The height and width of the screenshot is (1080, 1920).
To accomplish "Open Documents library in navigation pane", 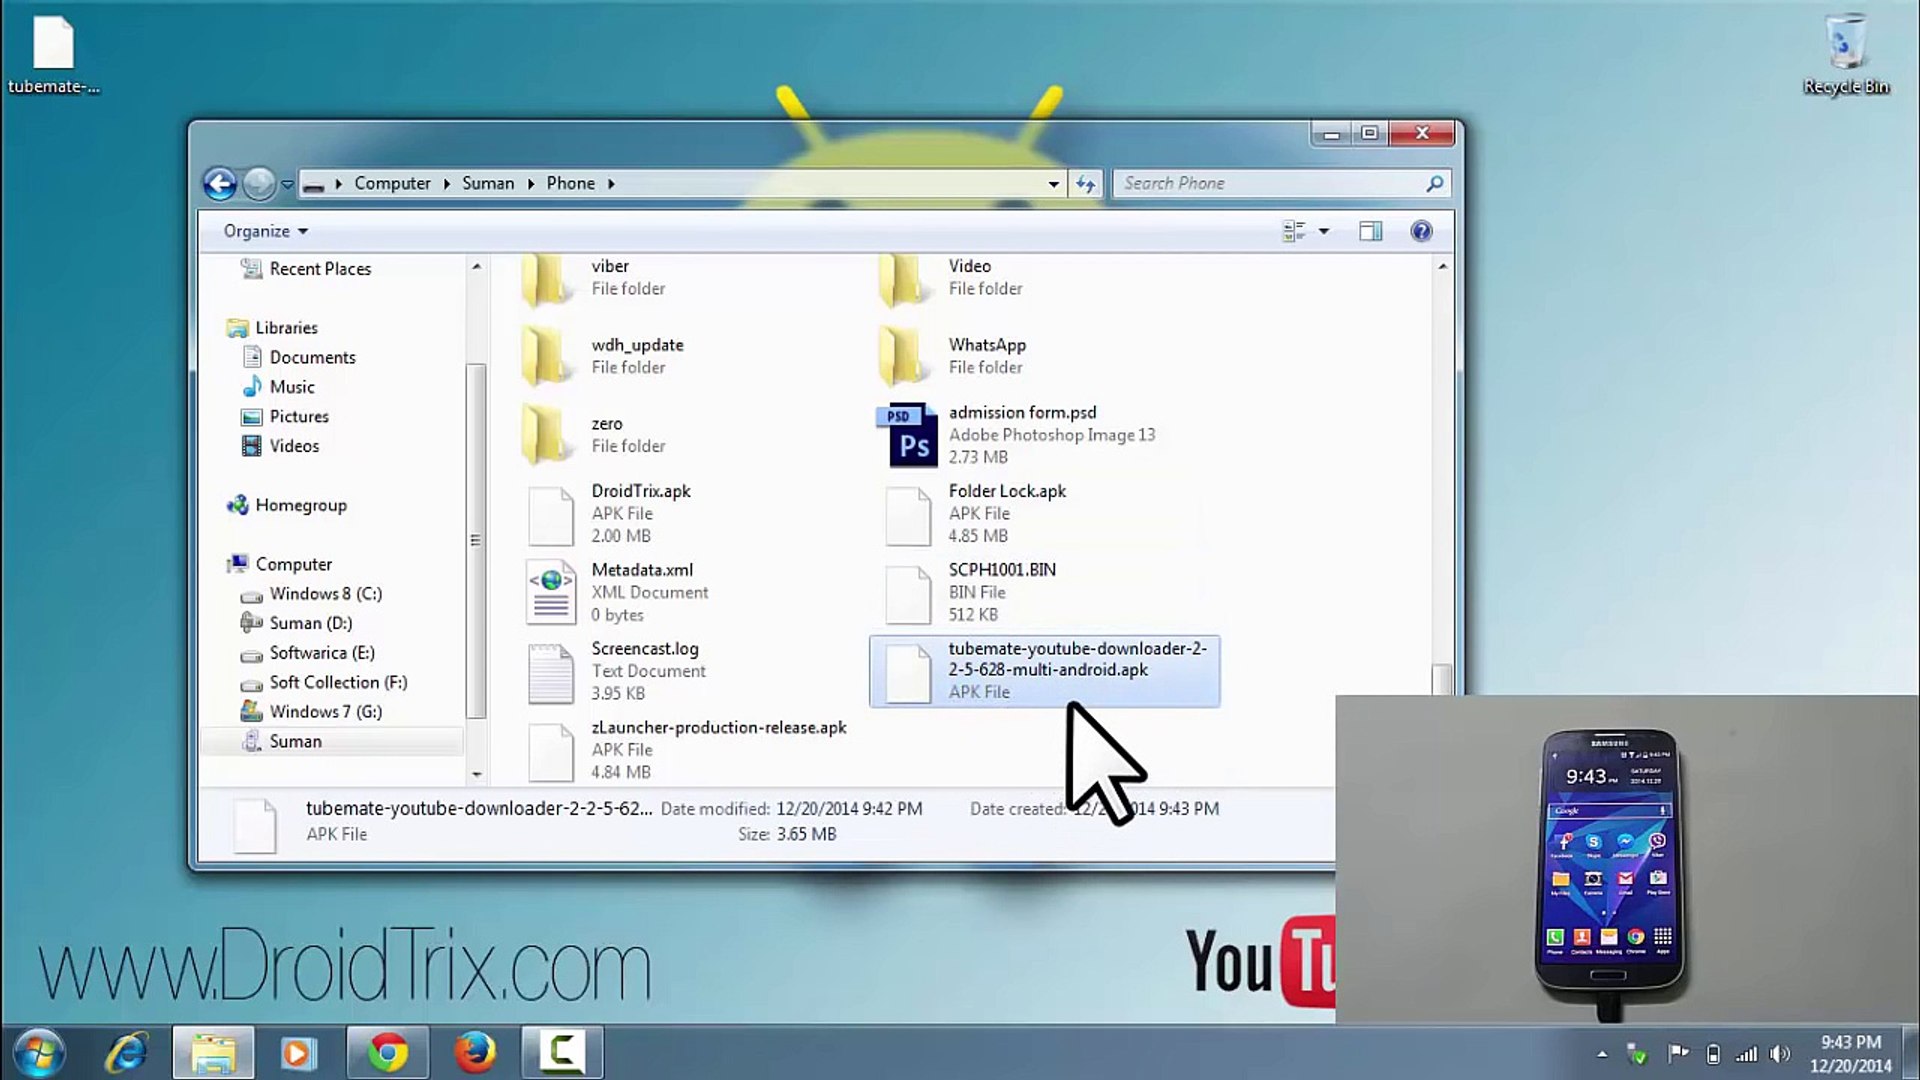I will 312,357.
